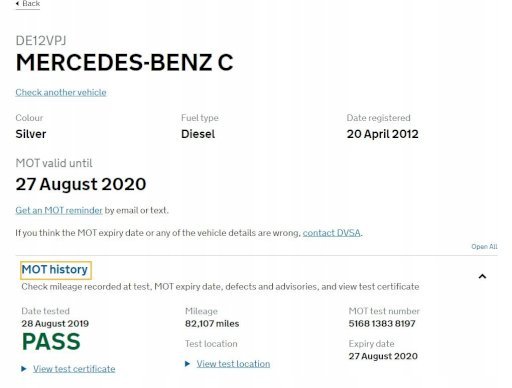
Task: Expand View test certificate details
Action: coord(74,369)
